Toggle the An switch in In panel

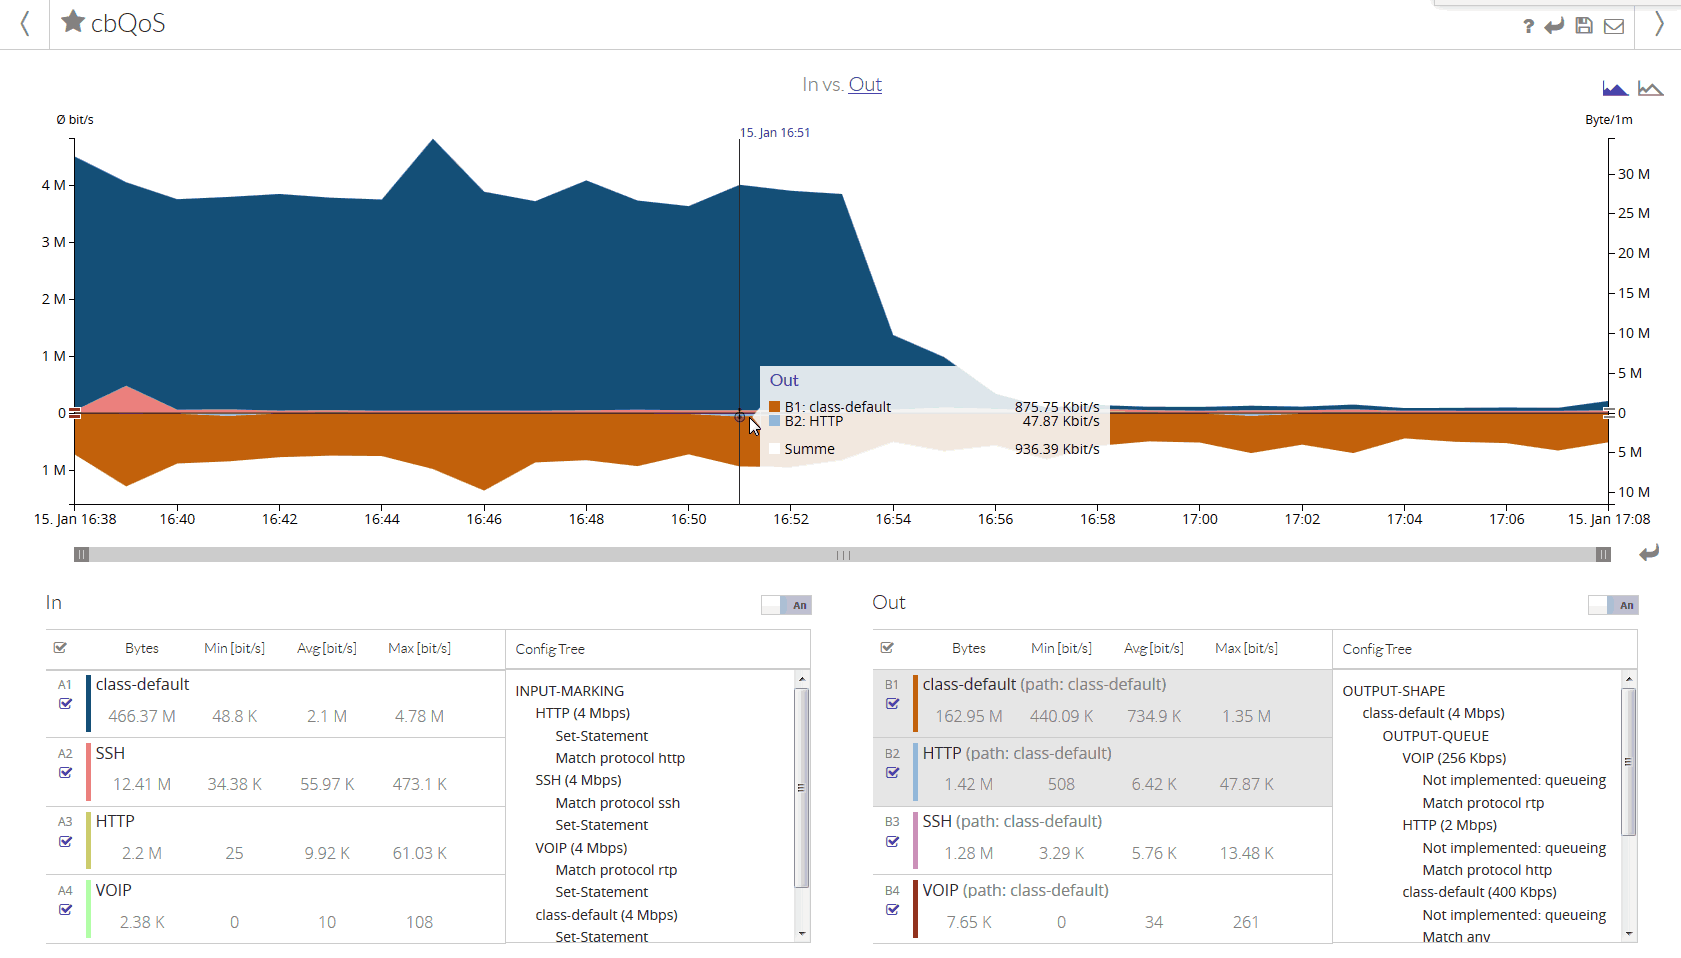tap(786, 605)
